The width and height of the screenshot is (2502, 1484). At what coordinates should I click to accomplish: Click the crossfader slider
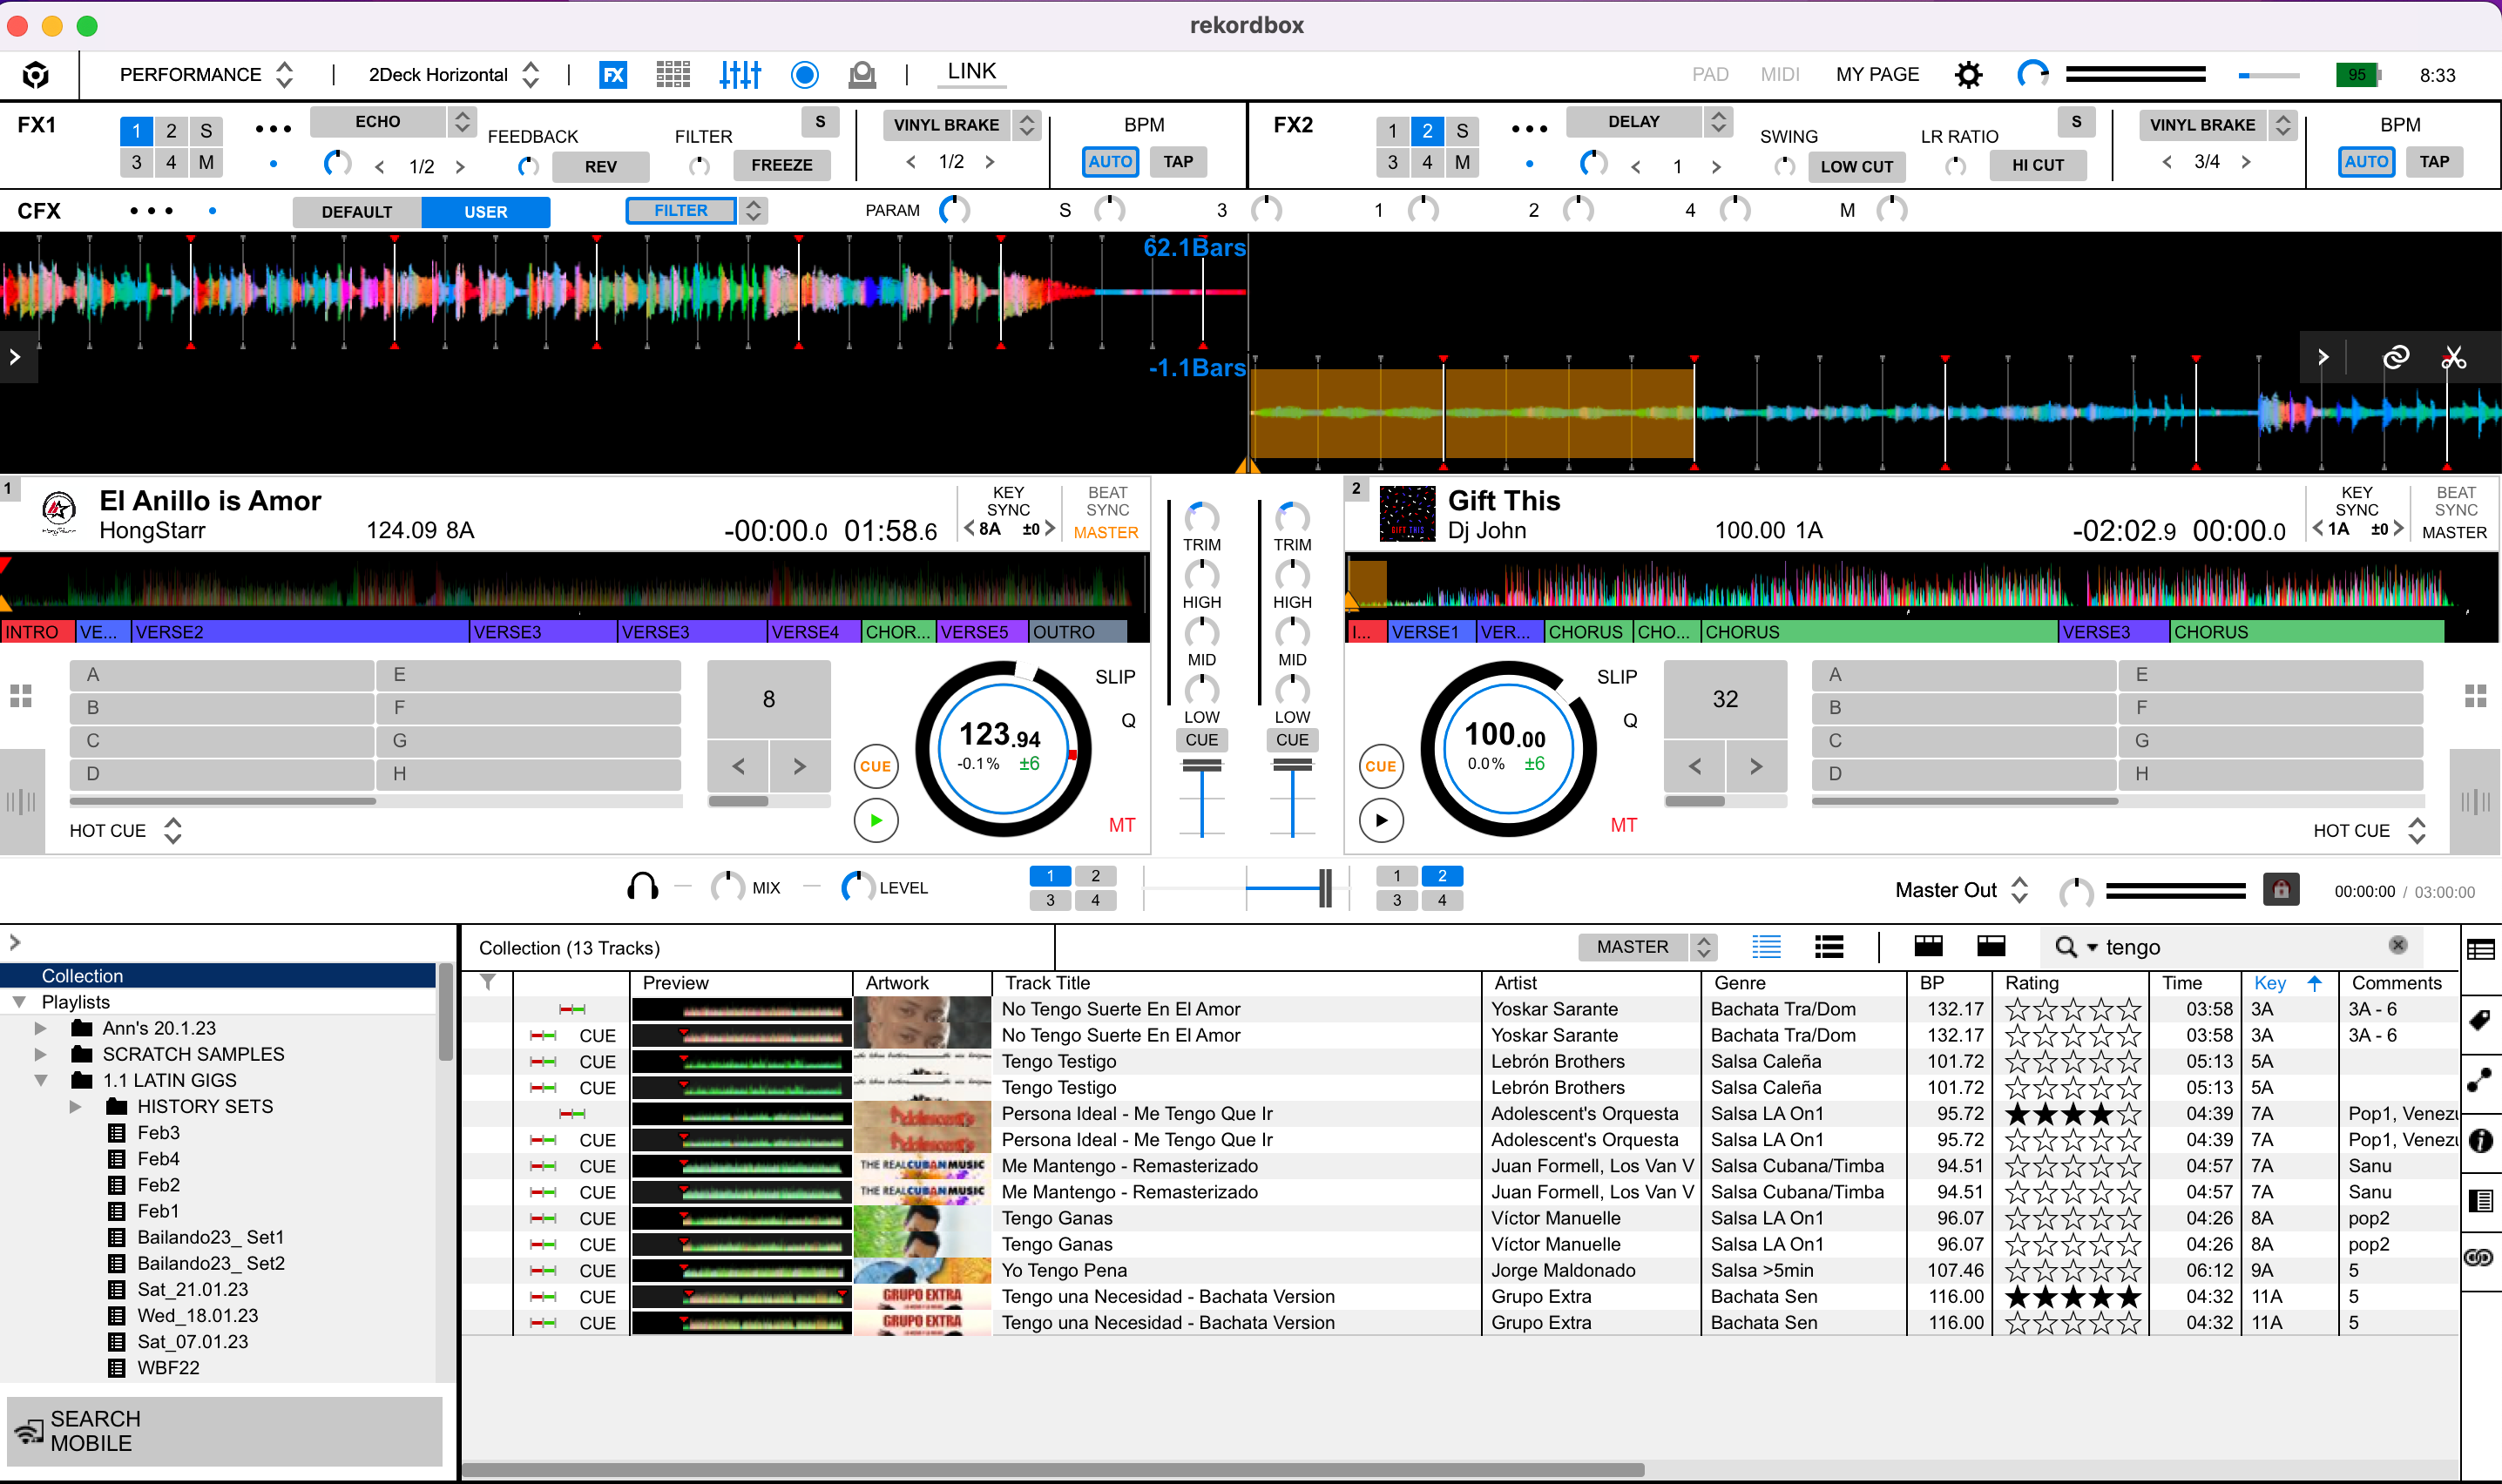(1324, 888)
